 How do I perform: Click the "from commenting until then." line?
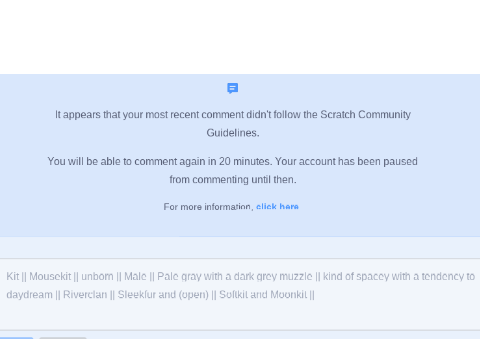pos(233,180)
